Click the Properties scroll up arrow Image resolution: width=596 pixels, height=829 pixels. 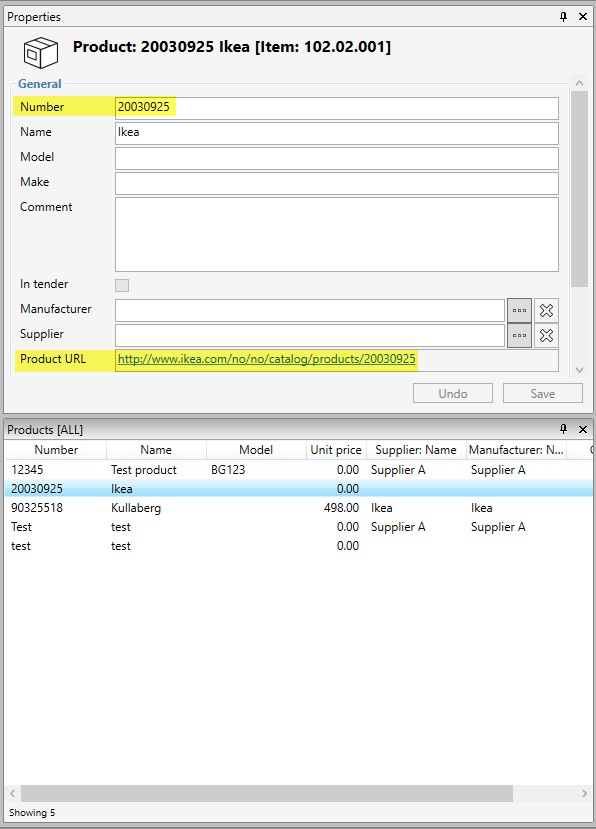[580, 84]
